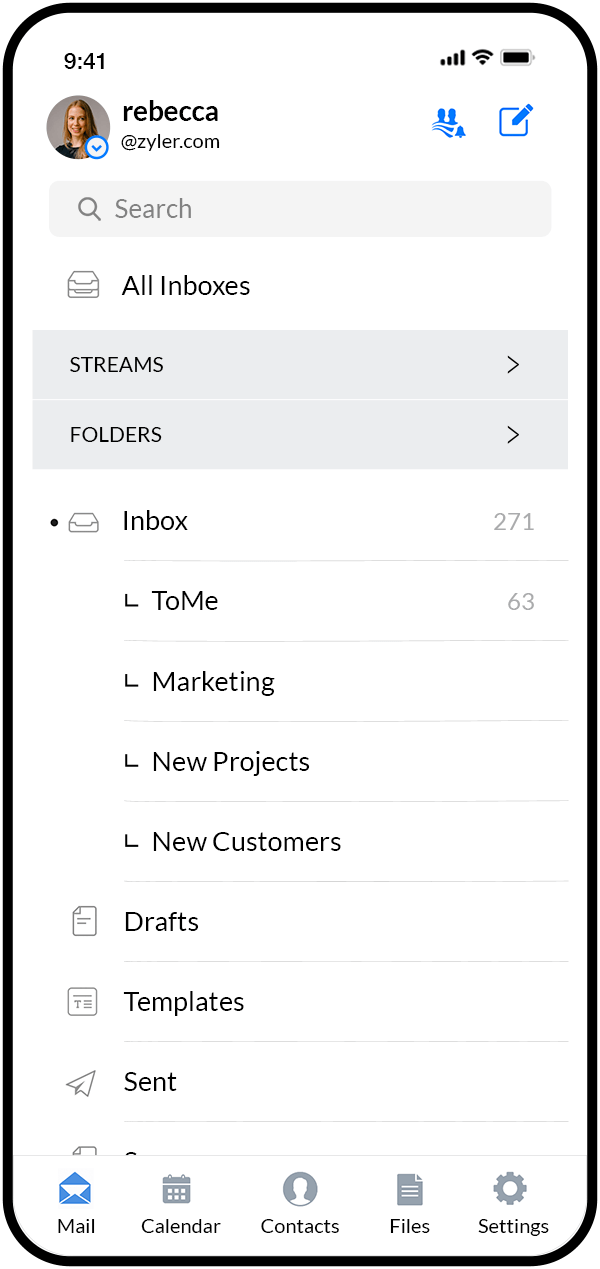Open the compose new email icon
This screenshot has height=1269, width=600.
515,120
